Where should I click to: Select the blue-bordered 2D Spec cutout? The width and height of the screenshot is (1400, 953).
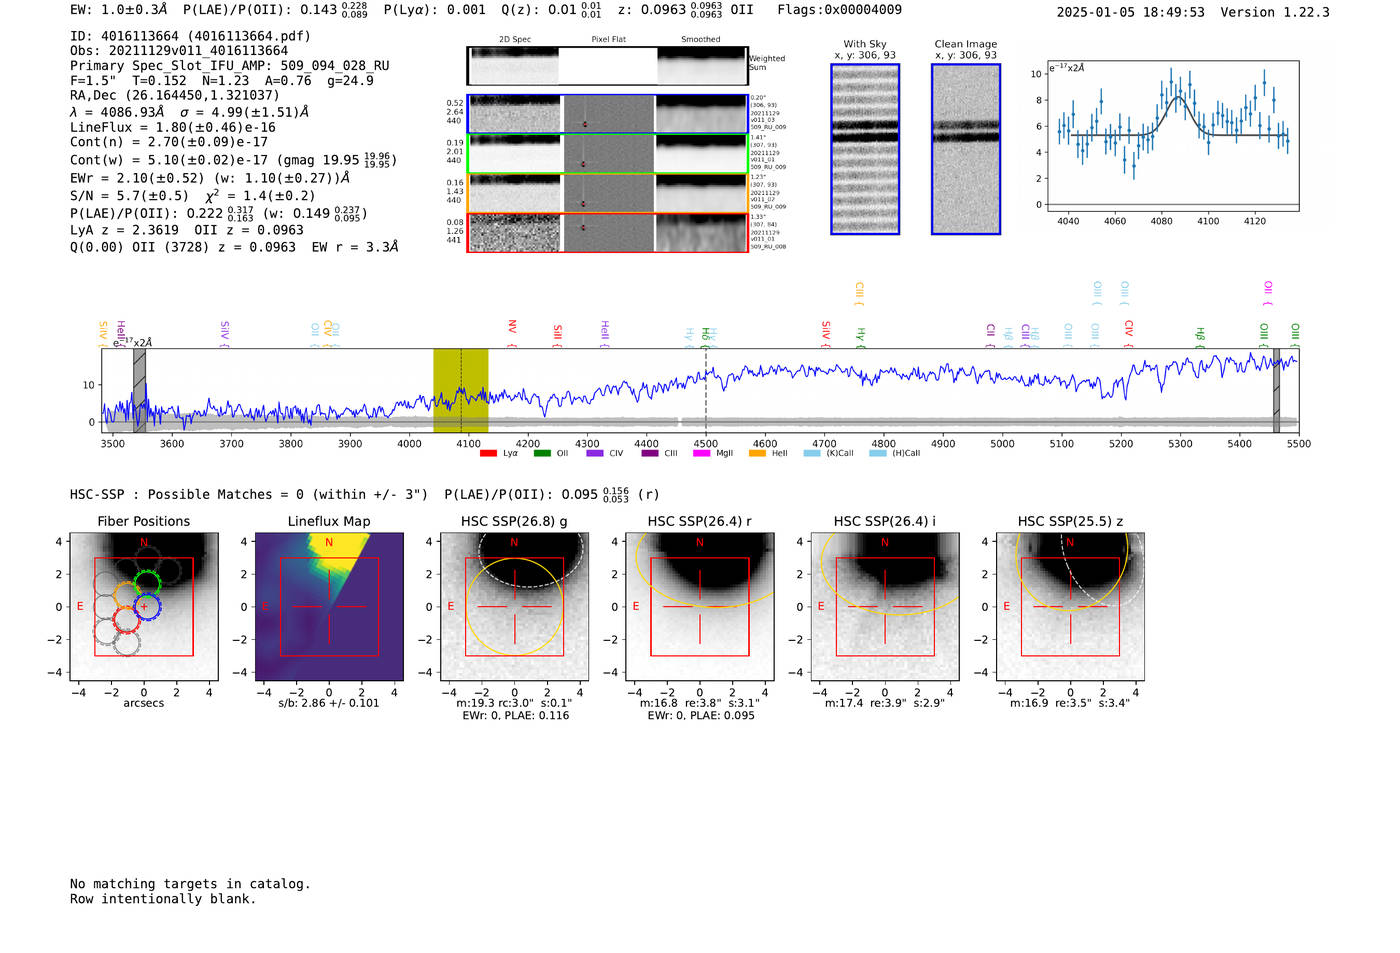coord(514,114)
